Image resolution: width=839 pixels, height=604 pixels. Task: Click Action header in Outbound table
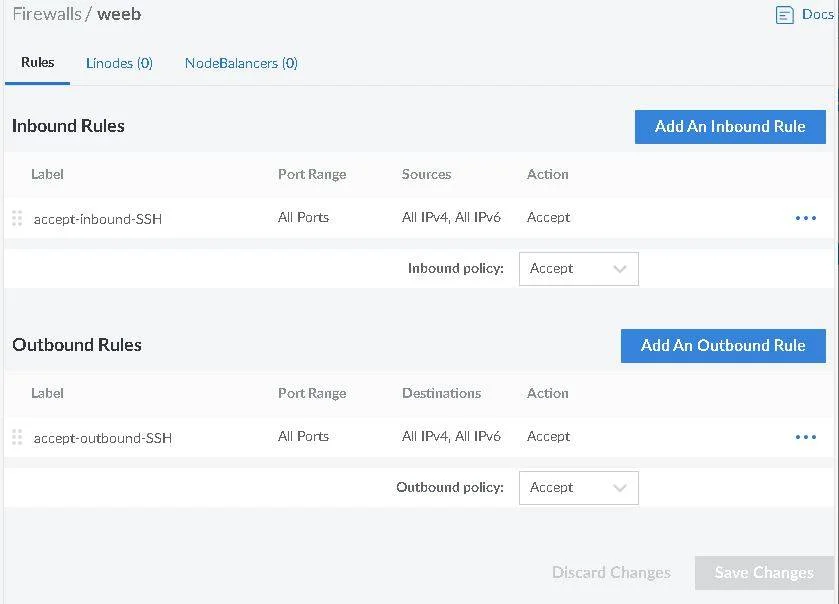pos(547,393)
